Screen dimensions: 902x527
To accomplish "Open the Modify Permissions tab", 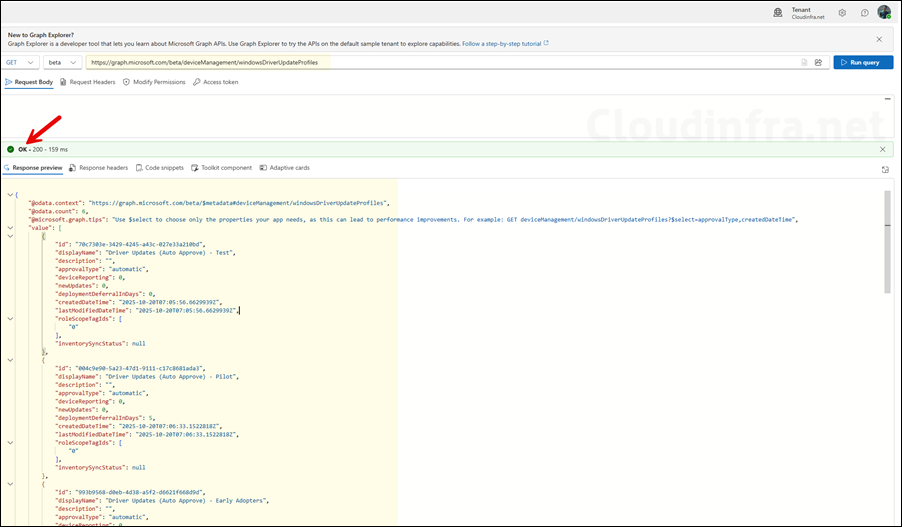I will tap(154, 82).
